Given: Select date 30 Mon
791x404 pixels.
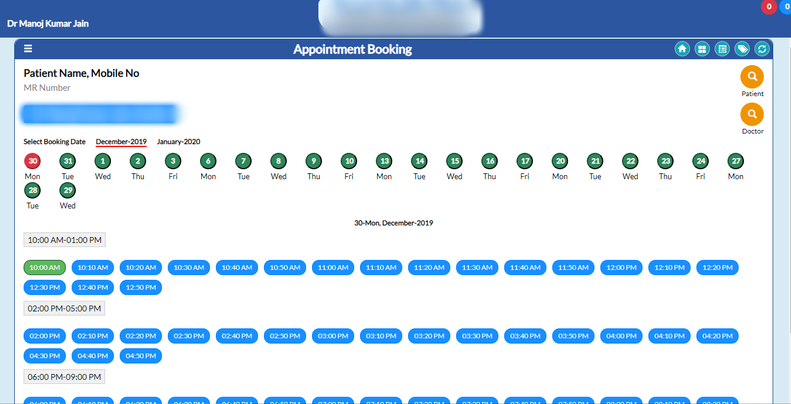Looking at the screenshot, I should coord(33,161).
